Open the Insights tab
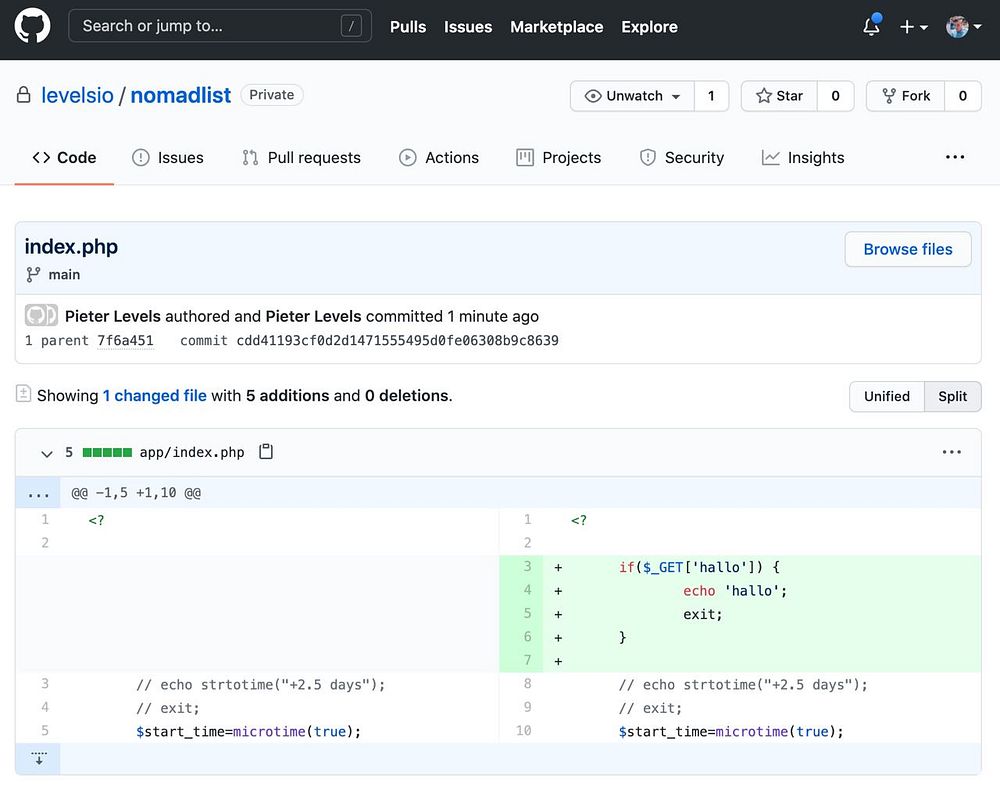The image size is (1000, 791). point(803,158)
